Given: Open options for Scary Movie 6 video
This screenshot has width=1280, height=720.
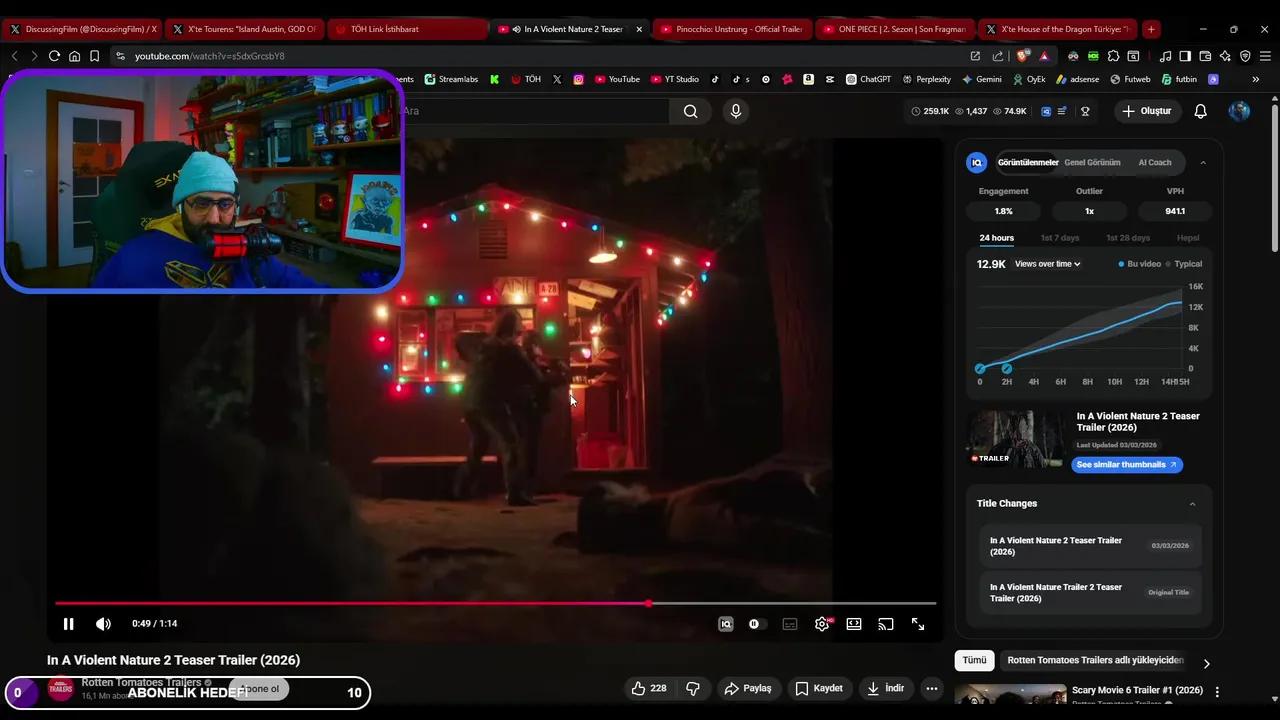Looking at the screenshot, I should 1217,691.
